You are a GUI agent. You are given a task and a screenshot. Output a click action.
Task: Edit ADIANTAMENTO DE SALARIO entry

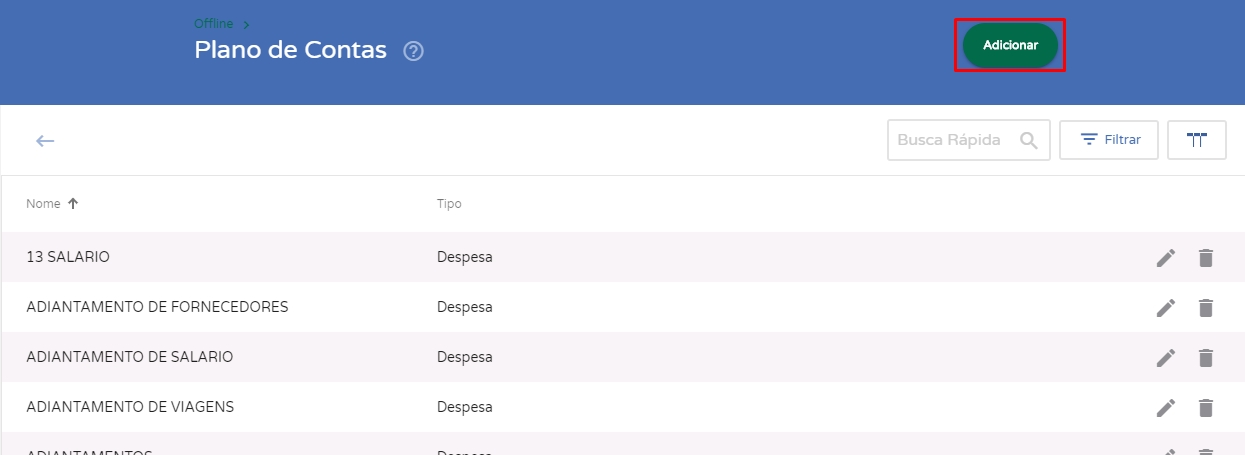click(1165, 357)
